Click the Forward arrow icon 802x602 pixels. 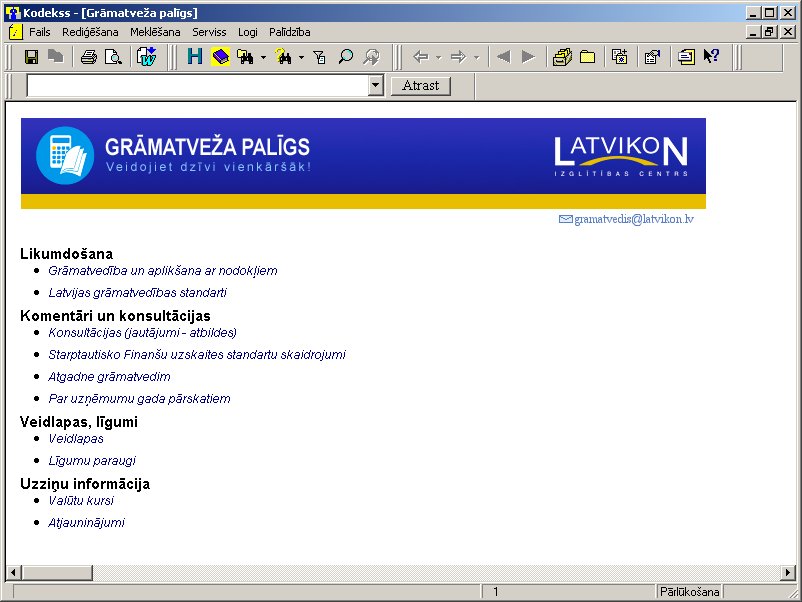(458, 57)
